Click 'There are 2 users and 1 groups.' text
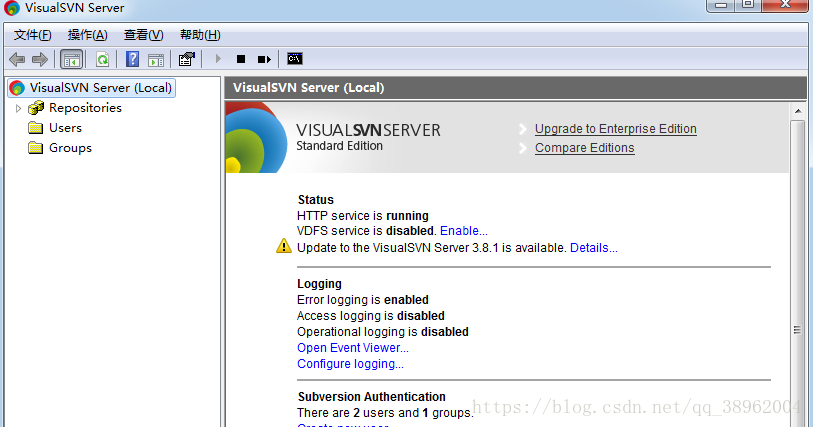This screenshot has width=813, height=427. (385, 413)
